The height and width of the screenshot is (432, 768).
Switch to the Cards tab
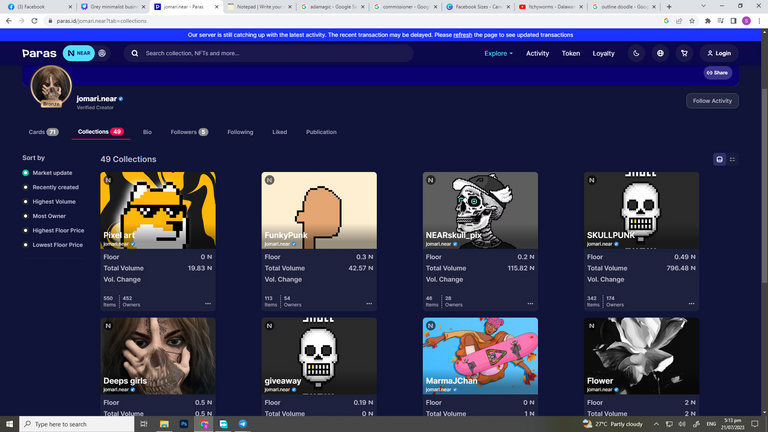click(x=43, y=132)
